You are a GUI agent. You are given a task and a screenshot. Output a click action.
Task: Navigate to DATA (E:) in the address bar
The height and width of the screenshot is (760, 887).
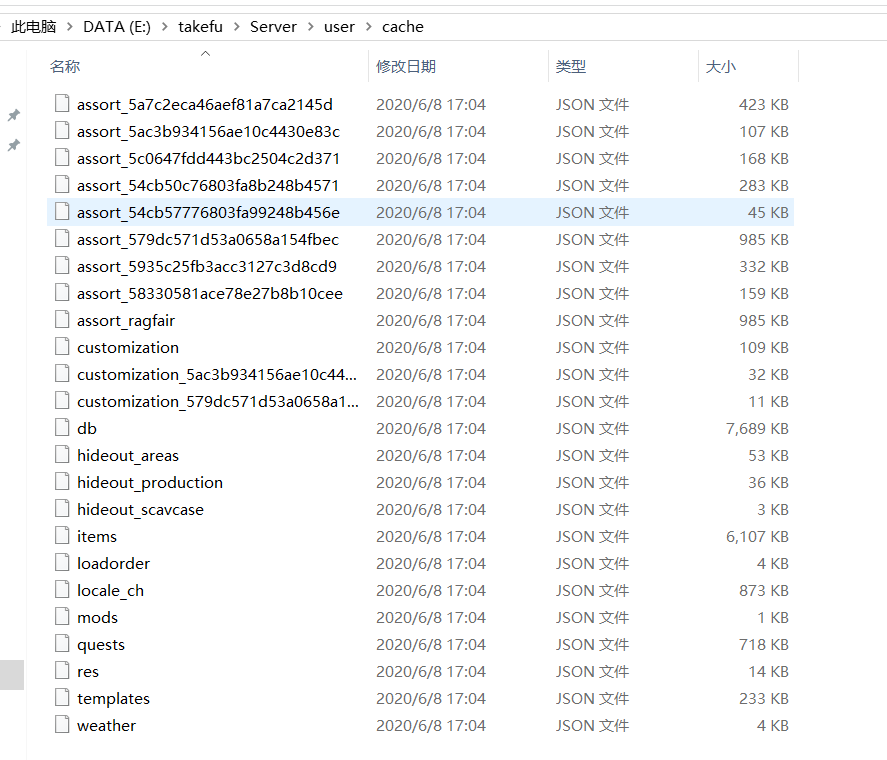click(117, 27)
